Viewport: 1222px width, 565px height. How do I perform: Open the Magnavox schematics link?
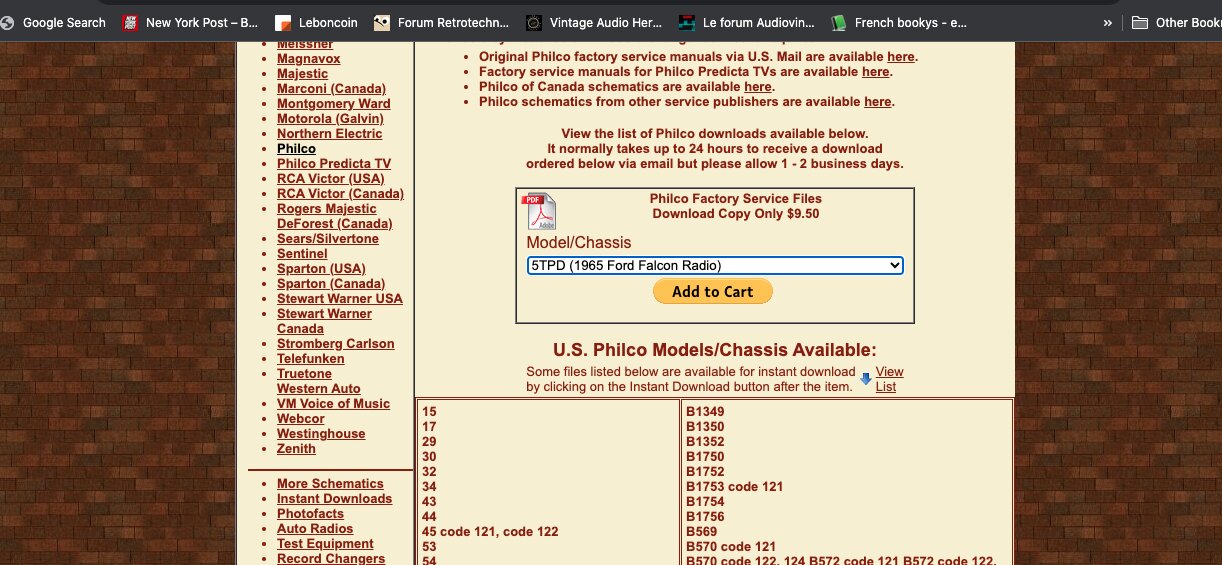(x=308, y=59)
